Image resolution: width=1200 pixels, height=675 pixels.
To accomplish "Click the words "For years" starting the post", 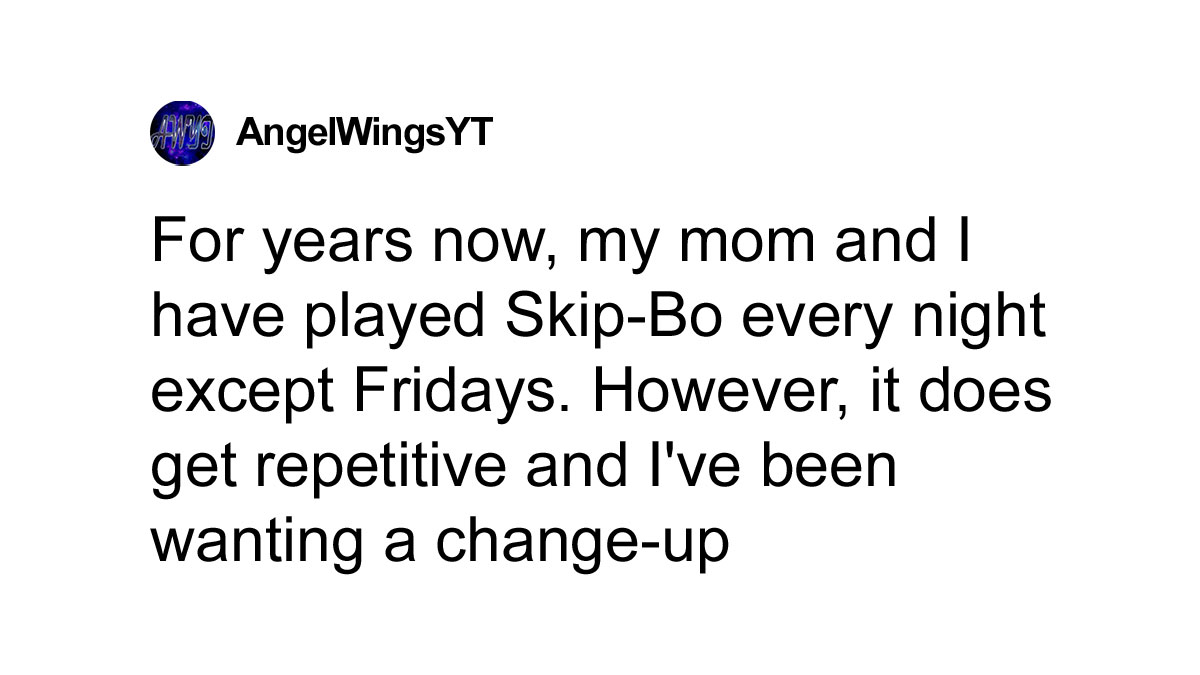I will [272, 243].
